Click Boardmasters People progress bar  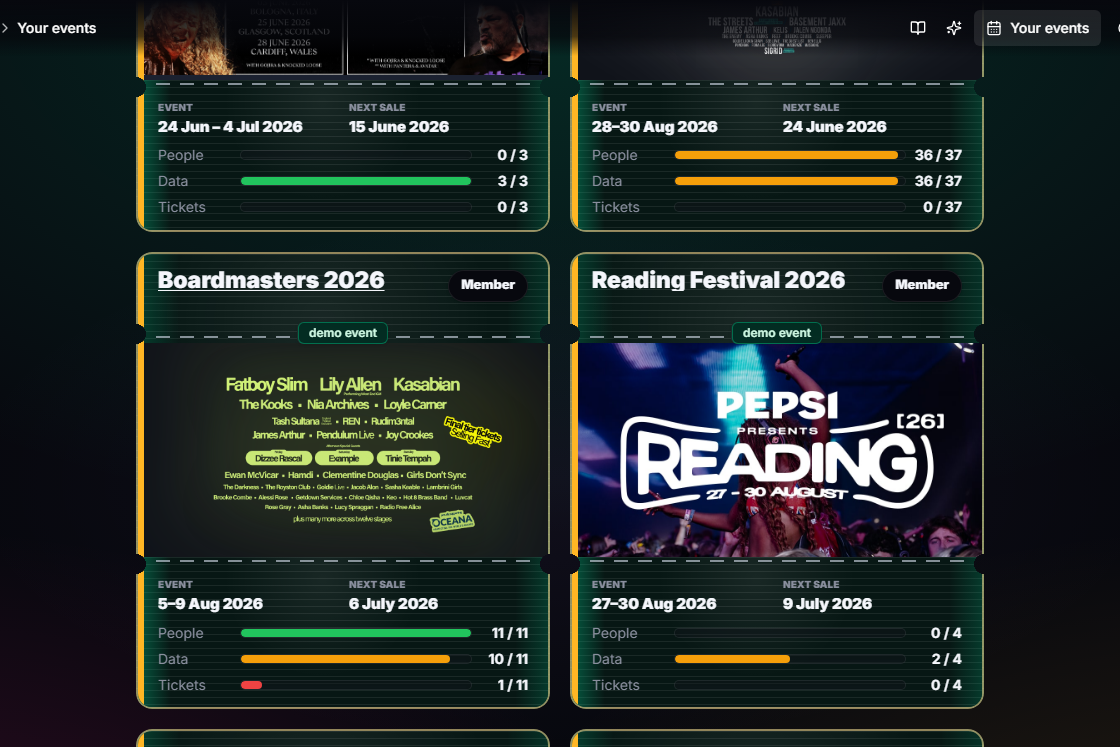tap(356, 633)
